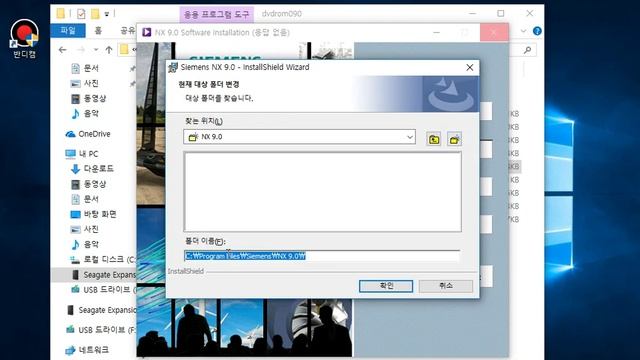Click the quick access properties checkmark icon
The image size is (640, 360).
81,14
